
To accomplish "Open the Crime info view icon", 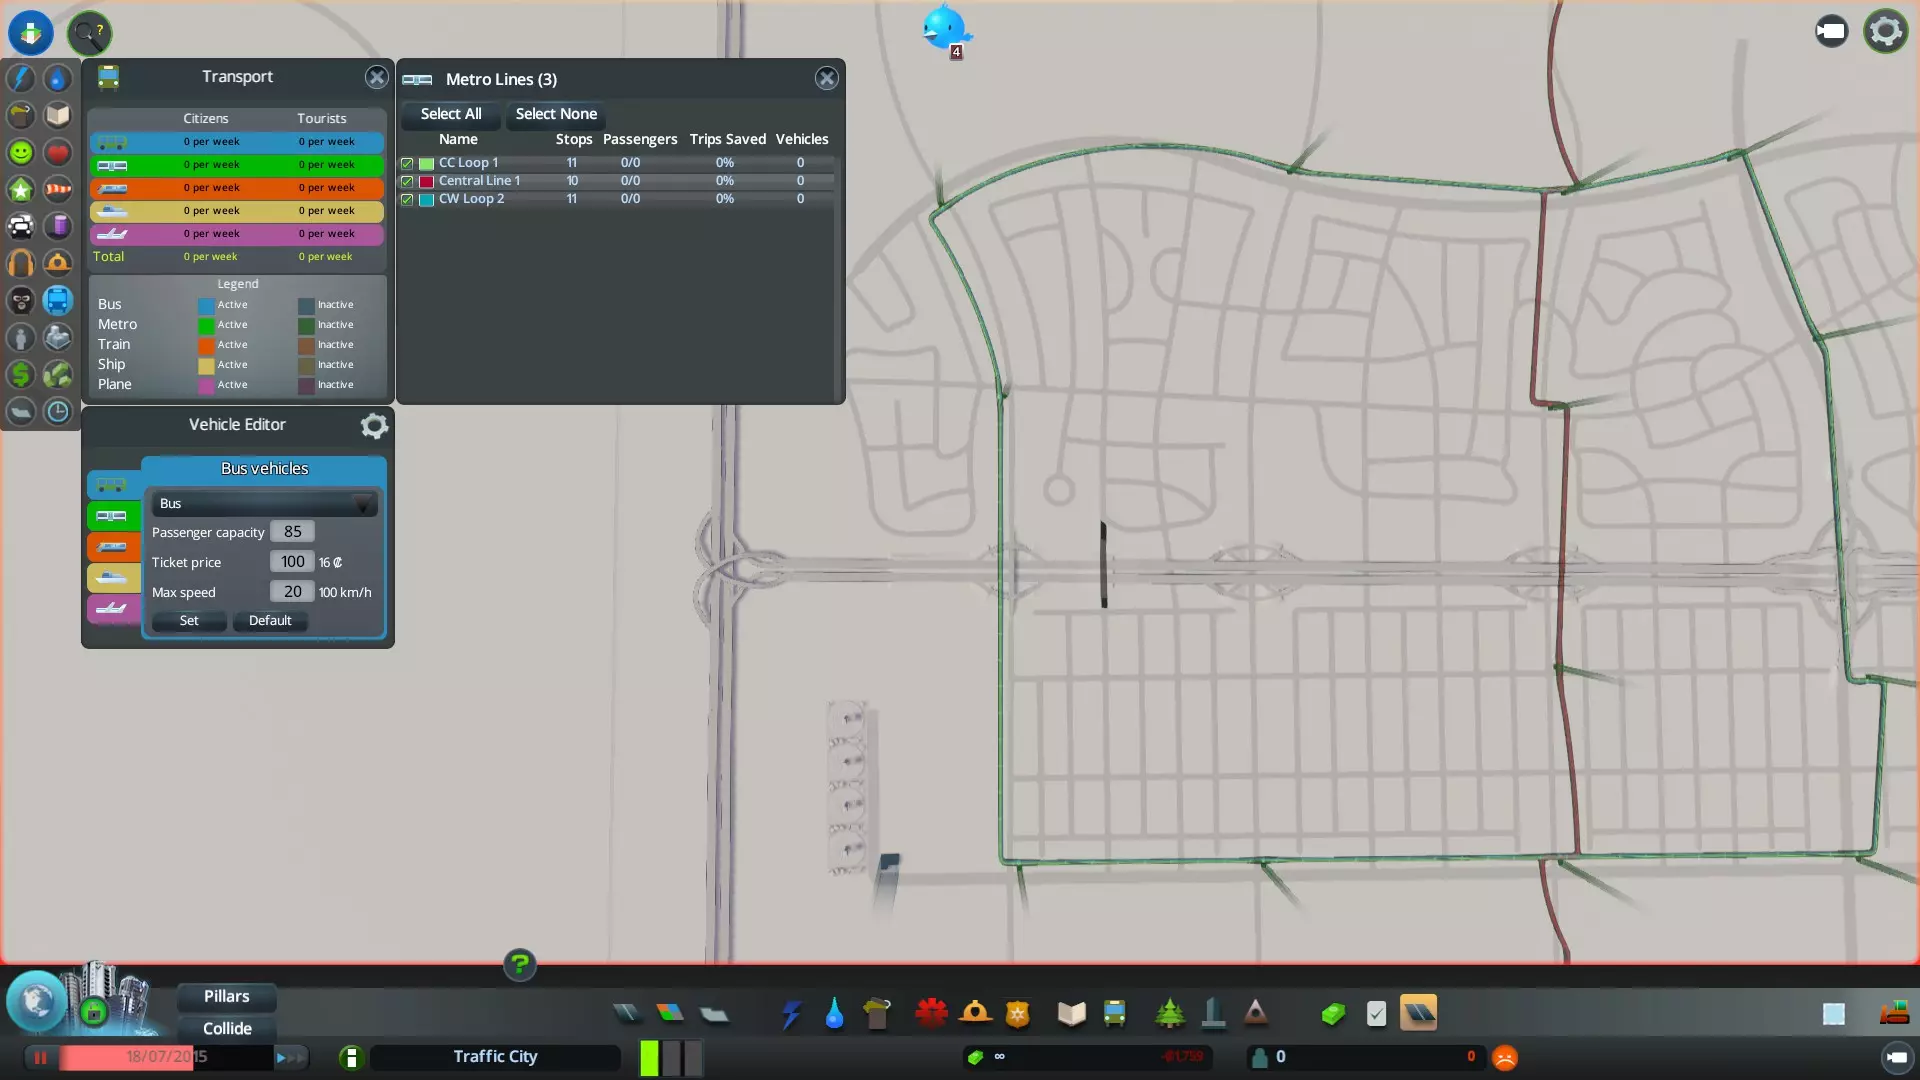I will pos(20,300).
